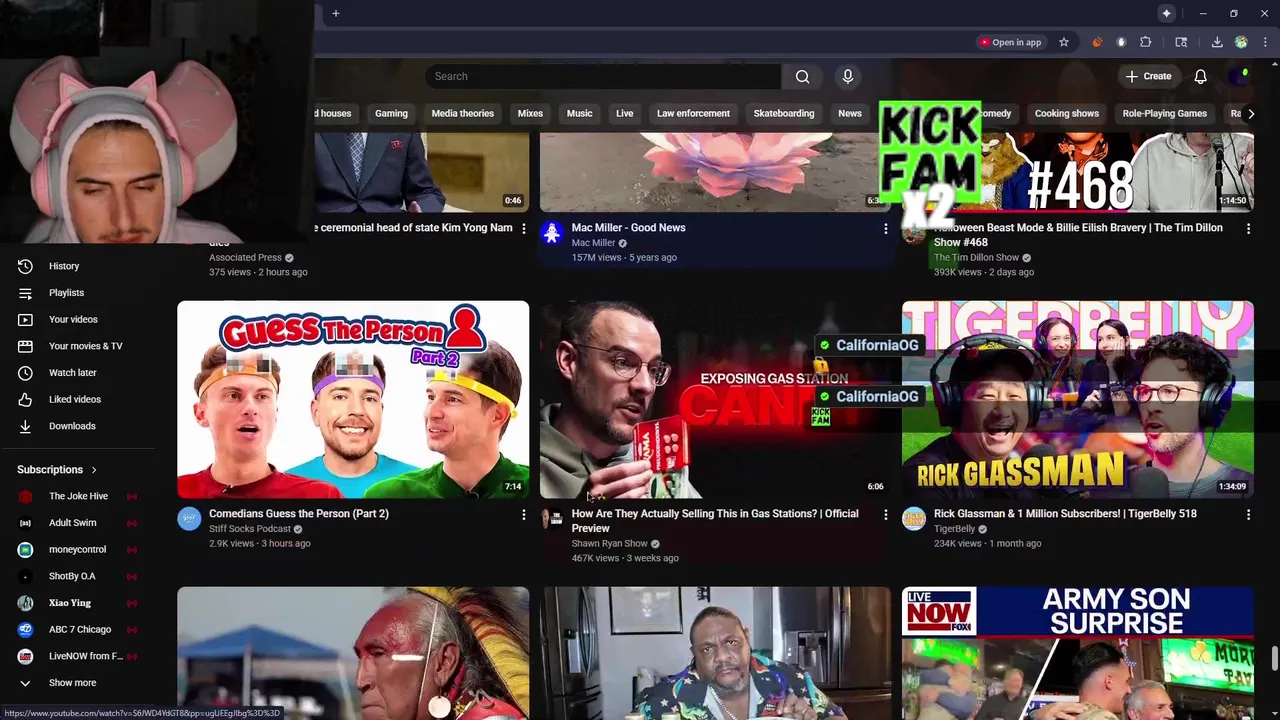
Task: Open Associated Press channel
Action: [245, 258]
